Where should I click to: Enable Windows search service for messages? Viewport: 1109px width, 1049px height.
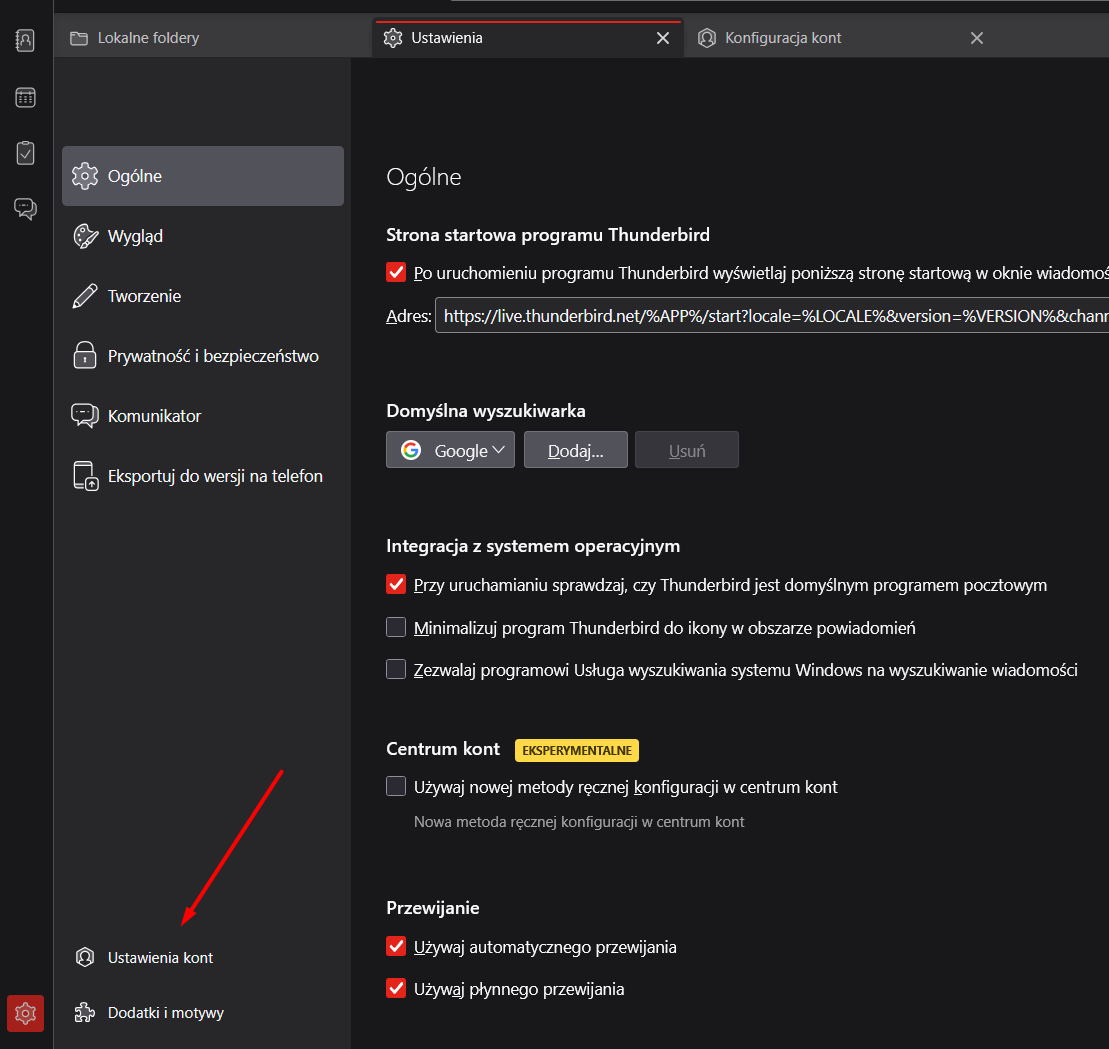point(396,668)
